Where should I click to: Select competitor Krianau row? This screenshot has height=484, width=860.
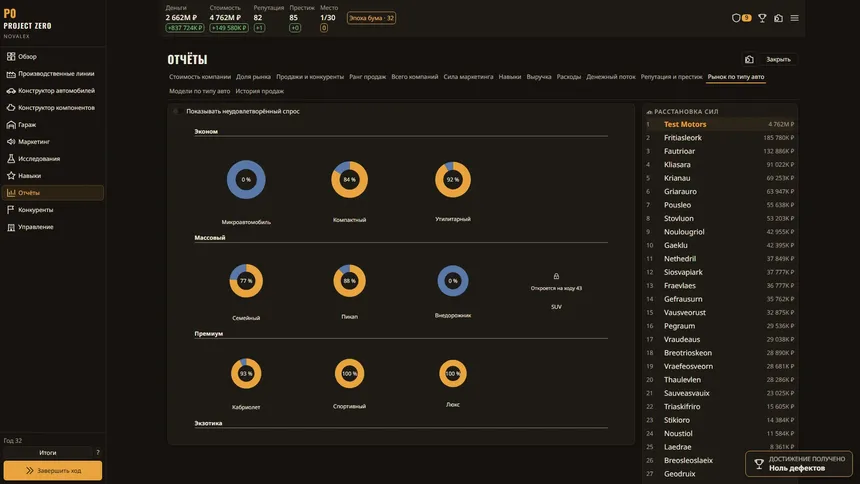tap(720, 178)
